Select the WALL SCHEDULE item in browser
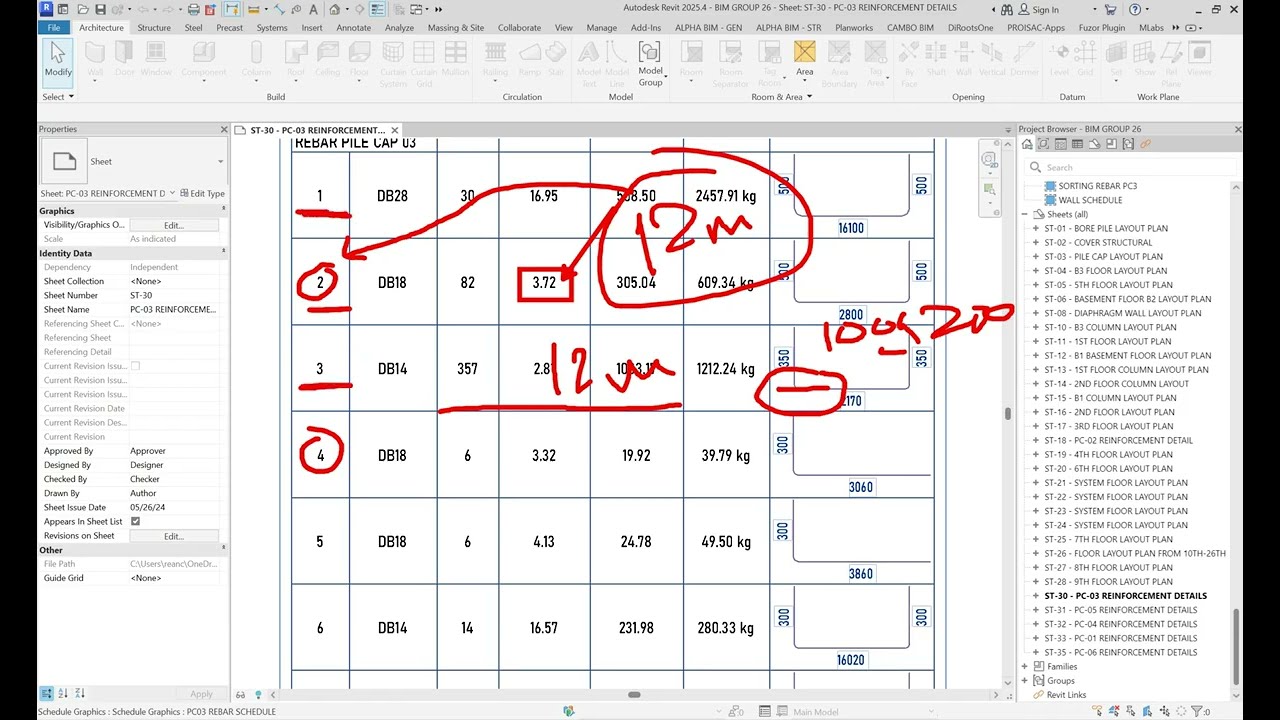The width and height of the screenshot is (1280, 720). tap(1090, 200)
